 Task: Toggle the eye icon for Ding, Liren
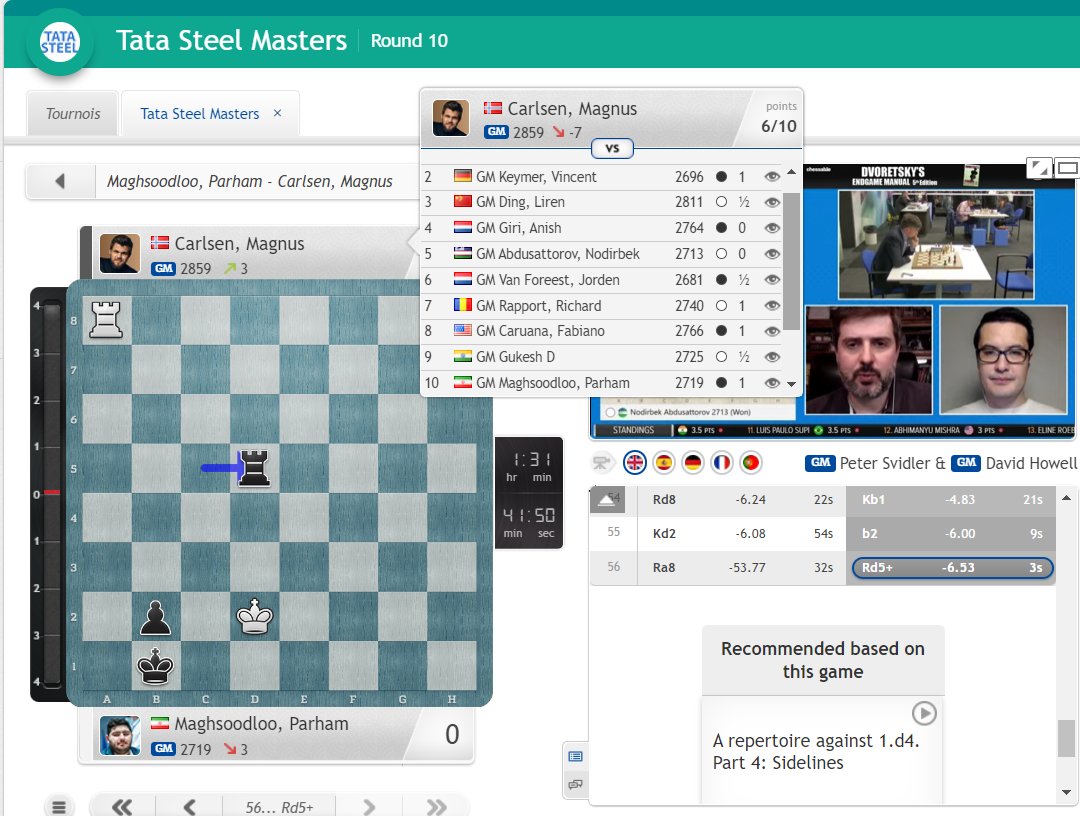click(x=772, y=202)
